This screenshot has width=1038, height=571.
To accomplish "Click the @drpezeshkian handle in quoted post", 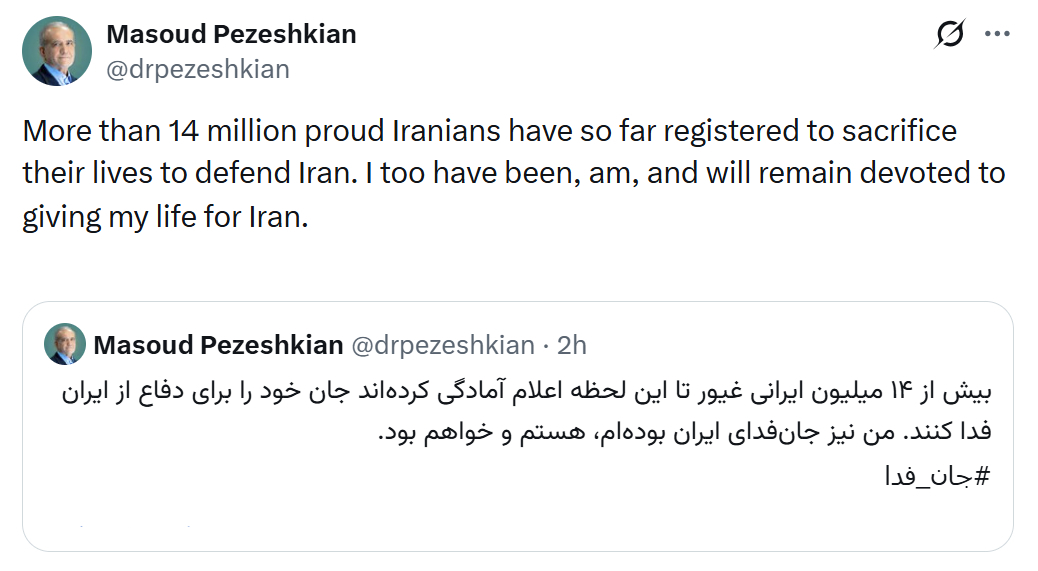I will tap(442, 346).
